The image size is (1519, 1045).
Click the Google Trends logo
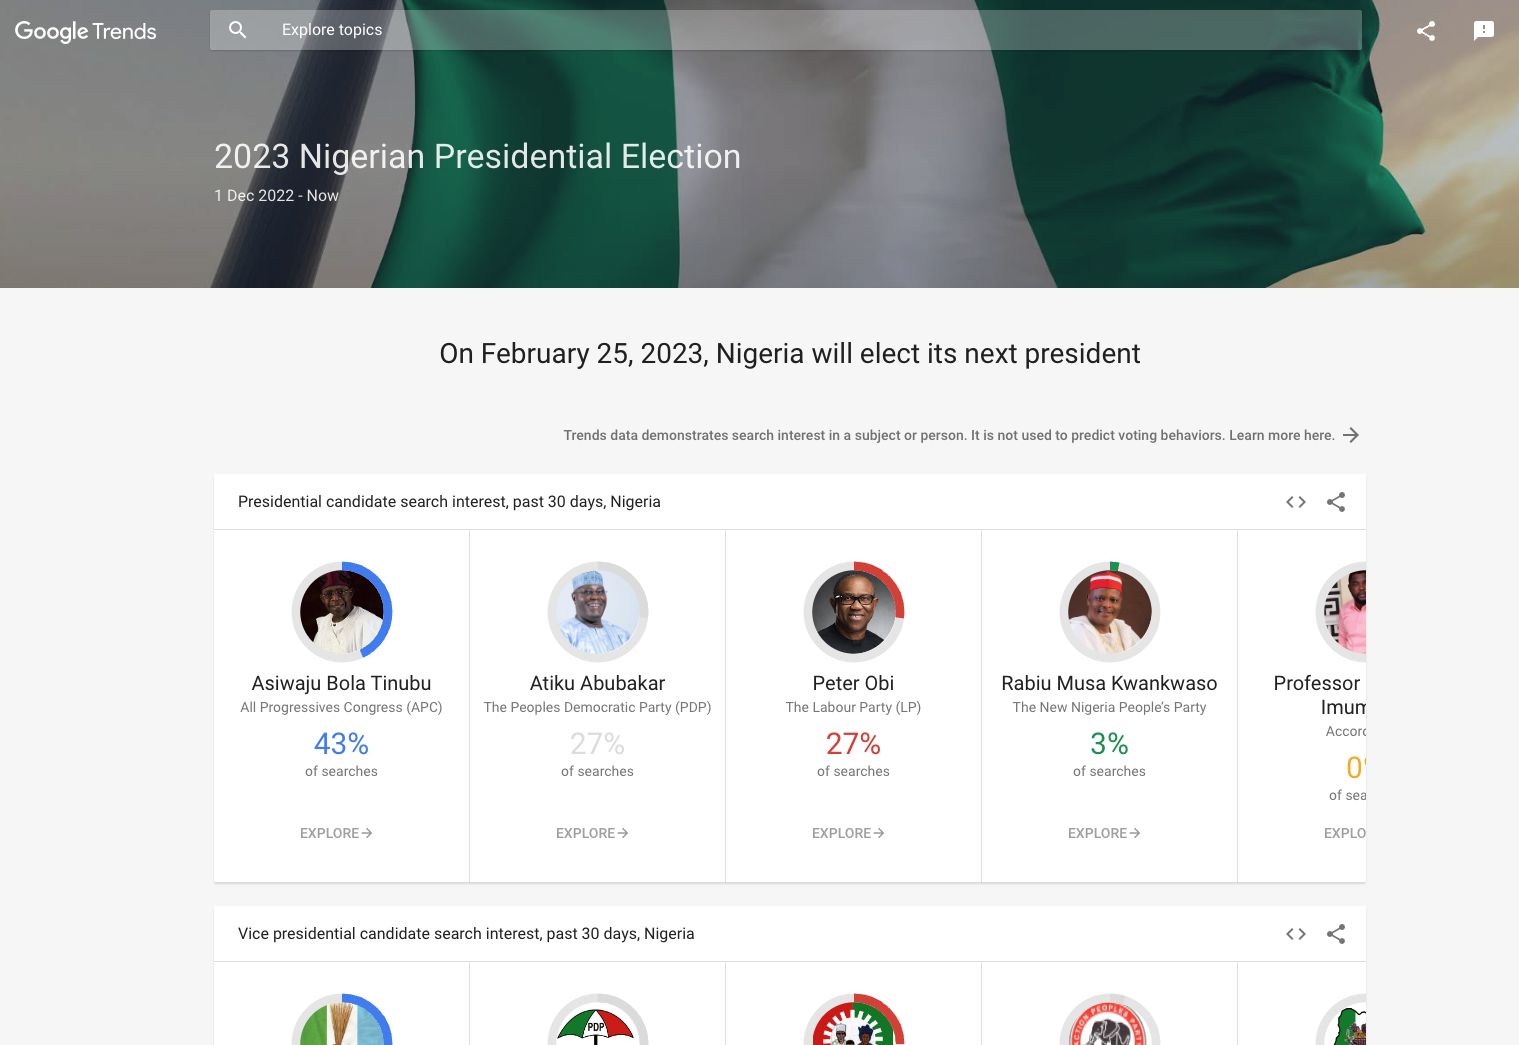(86, 31)
